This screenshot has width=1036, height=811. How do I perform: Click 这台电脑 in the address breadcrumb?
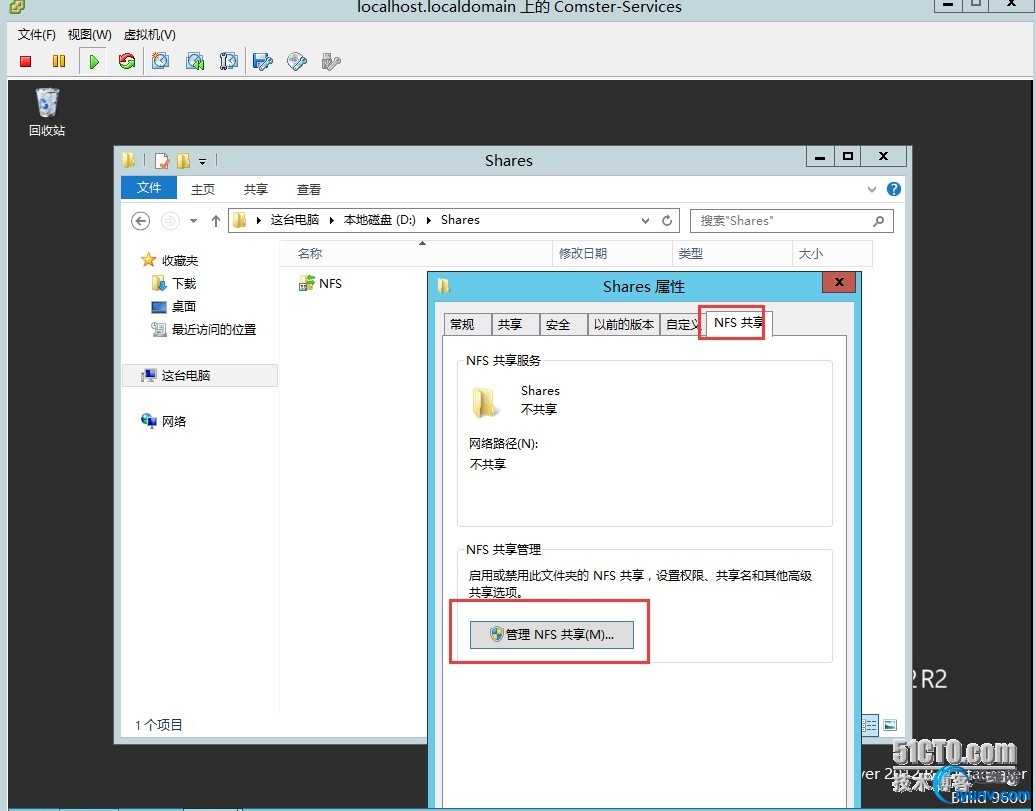[295, 219]
